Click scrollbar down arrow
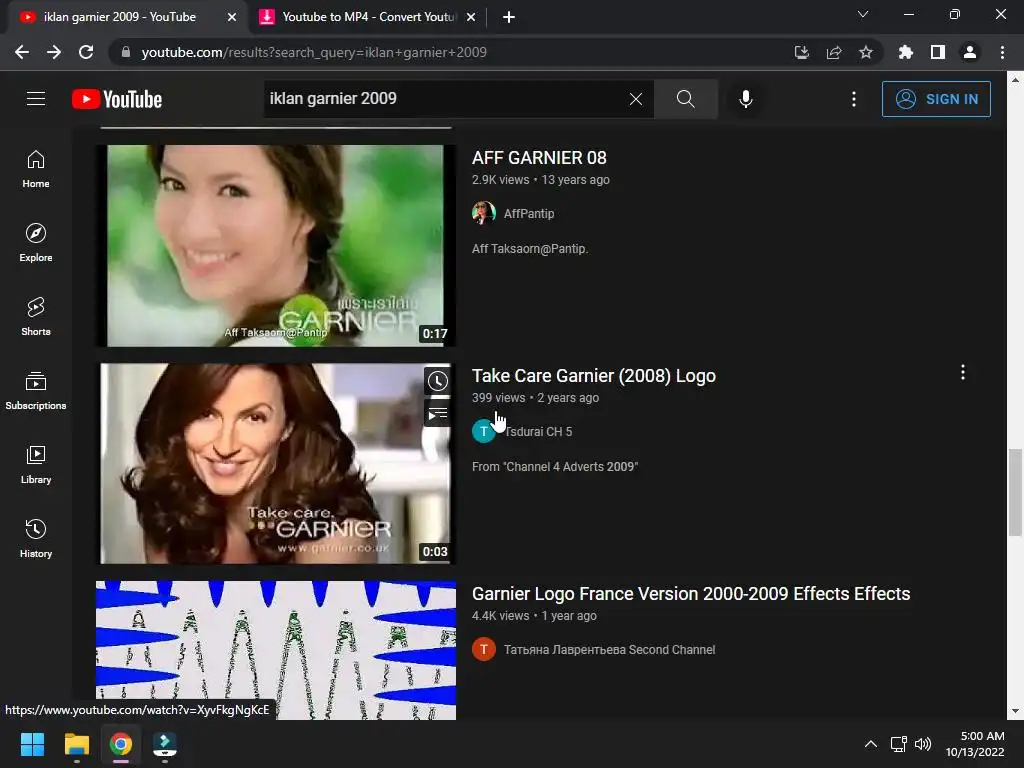 click(1015, 712)
